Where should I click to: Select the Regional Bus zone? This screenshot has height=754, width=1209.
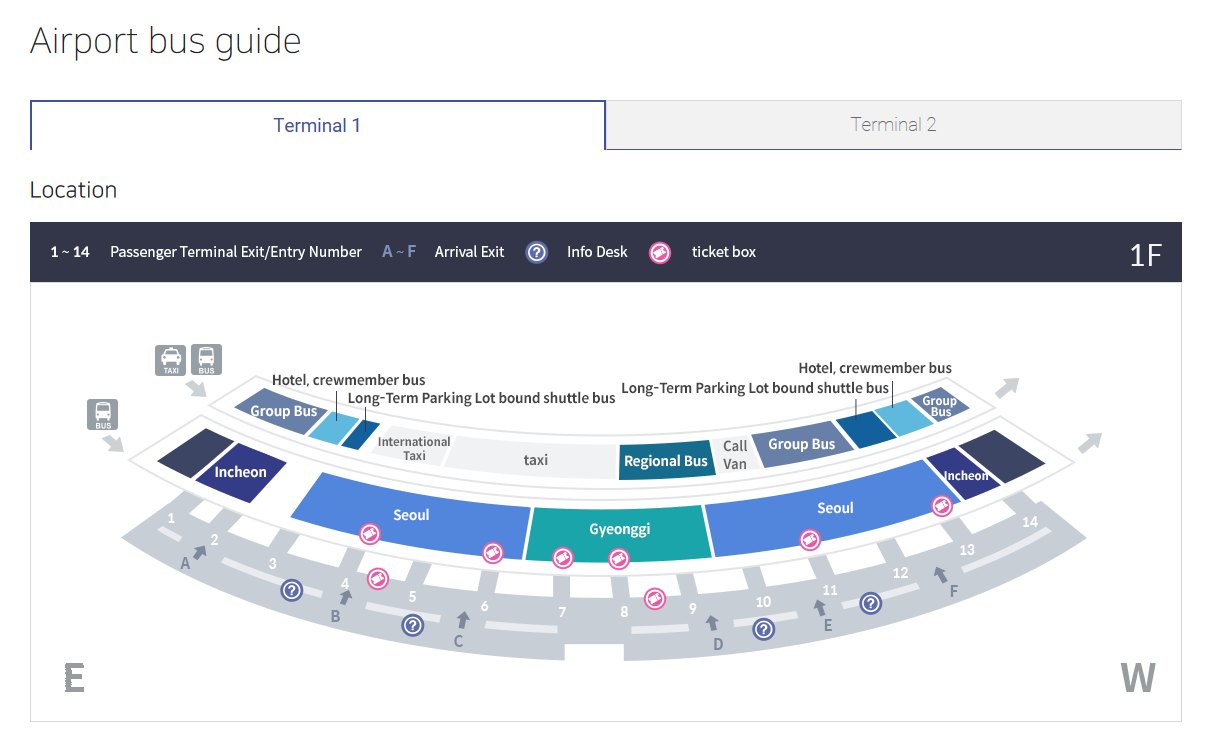pyautogui.click(x=666, y=461)
